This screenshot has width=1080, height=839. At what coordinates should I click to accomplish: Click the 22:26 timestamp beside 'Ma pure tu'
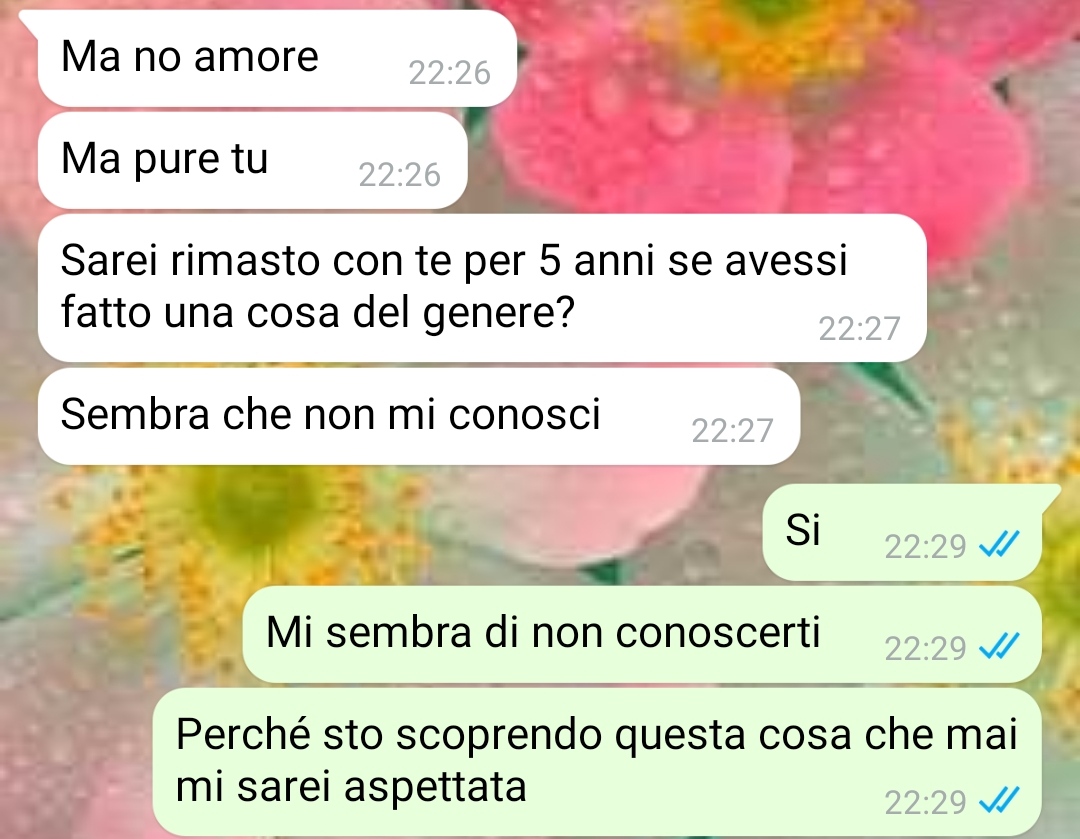[399, 175]
